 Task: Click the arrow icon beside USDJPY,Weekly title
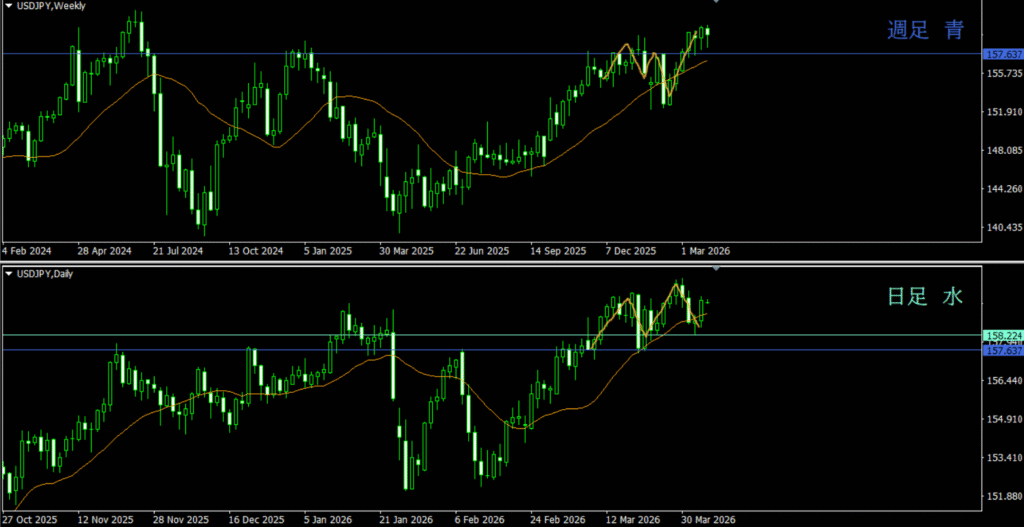coord(9,6)
